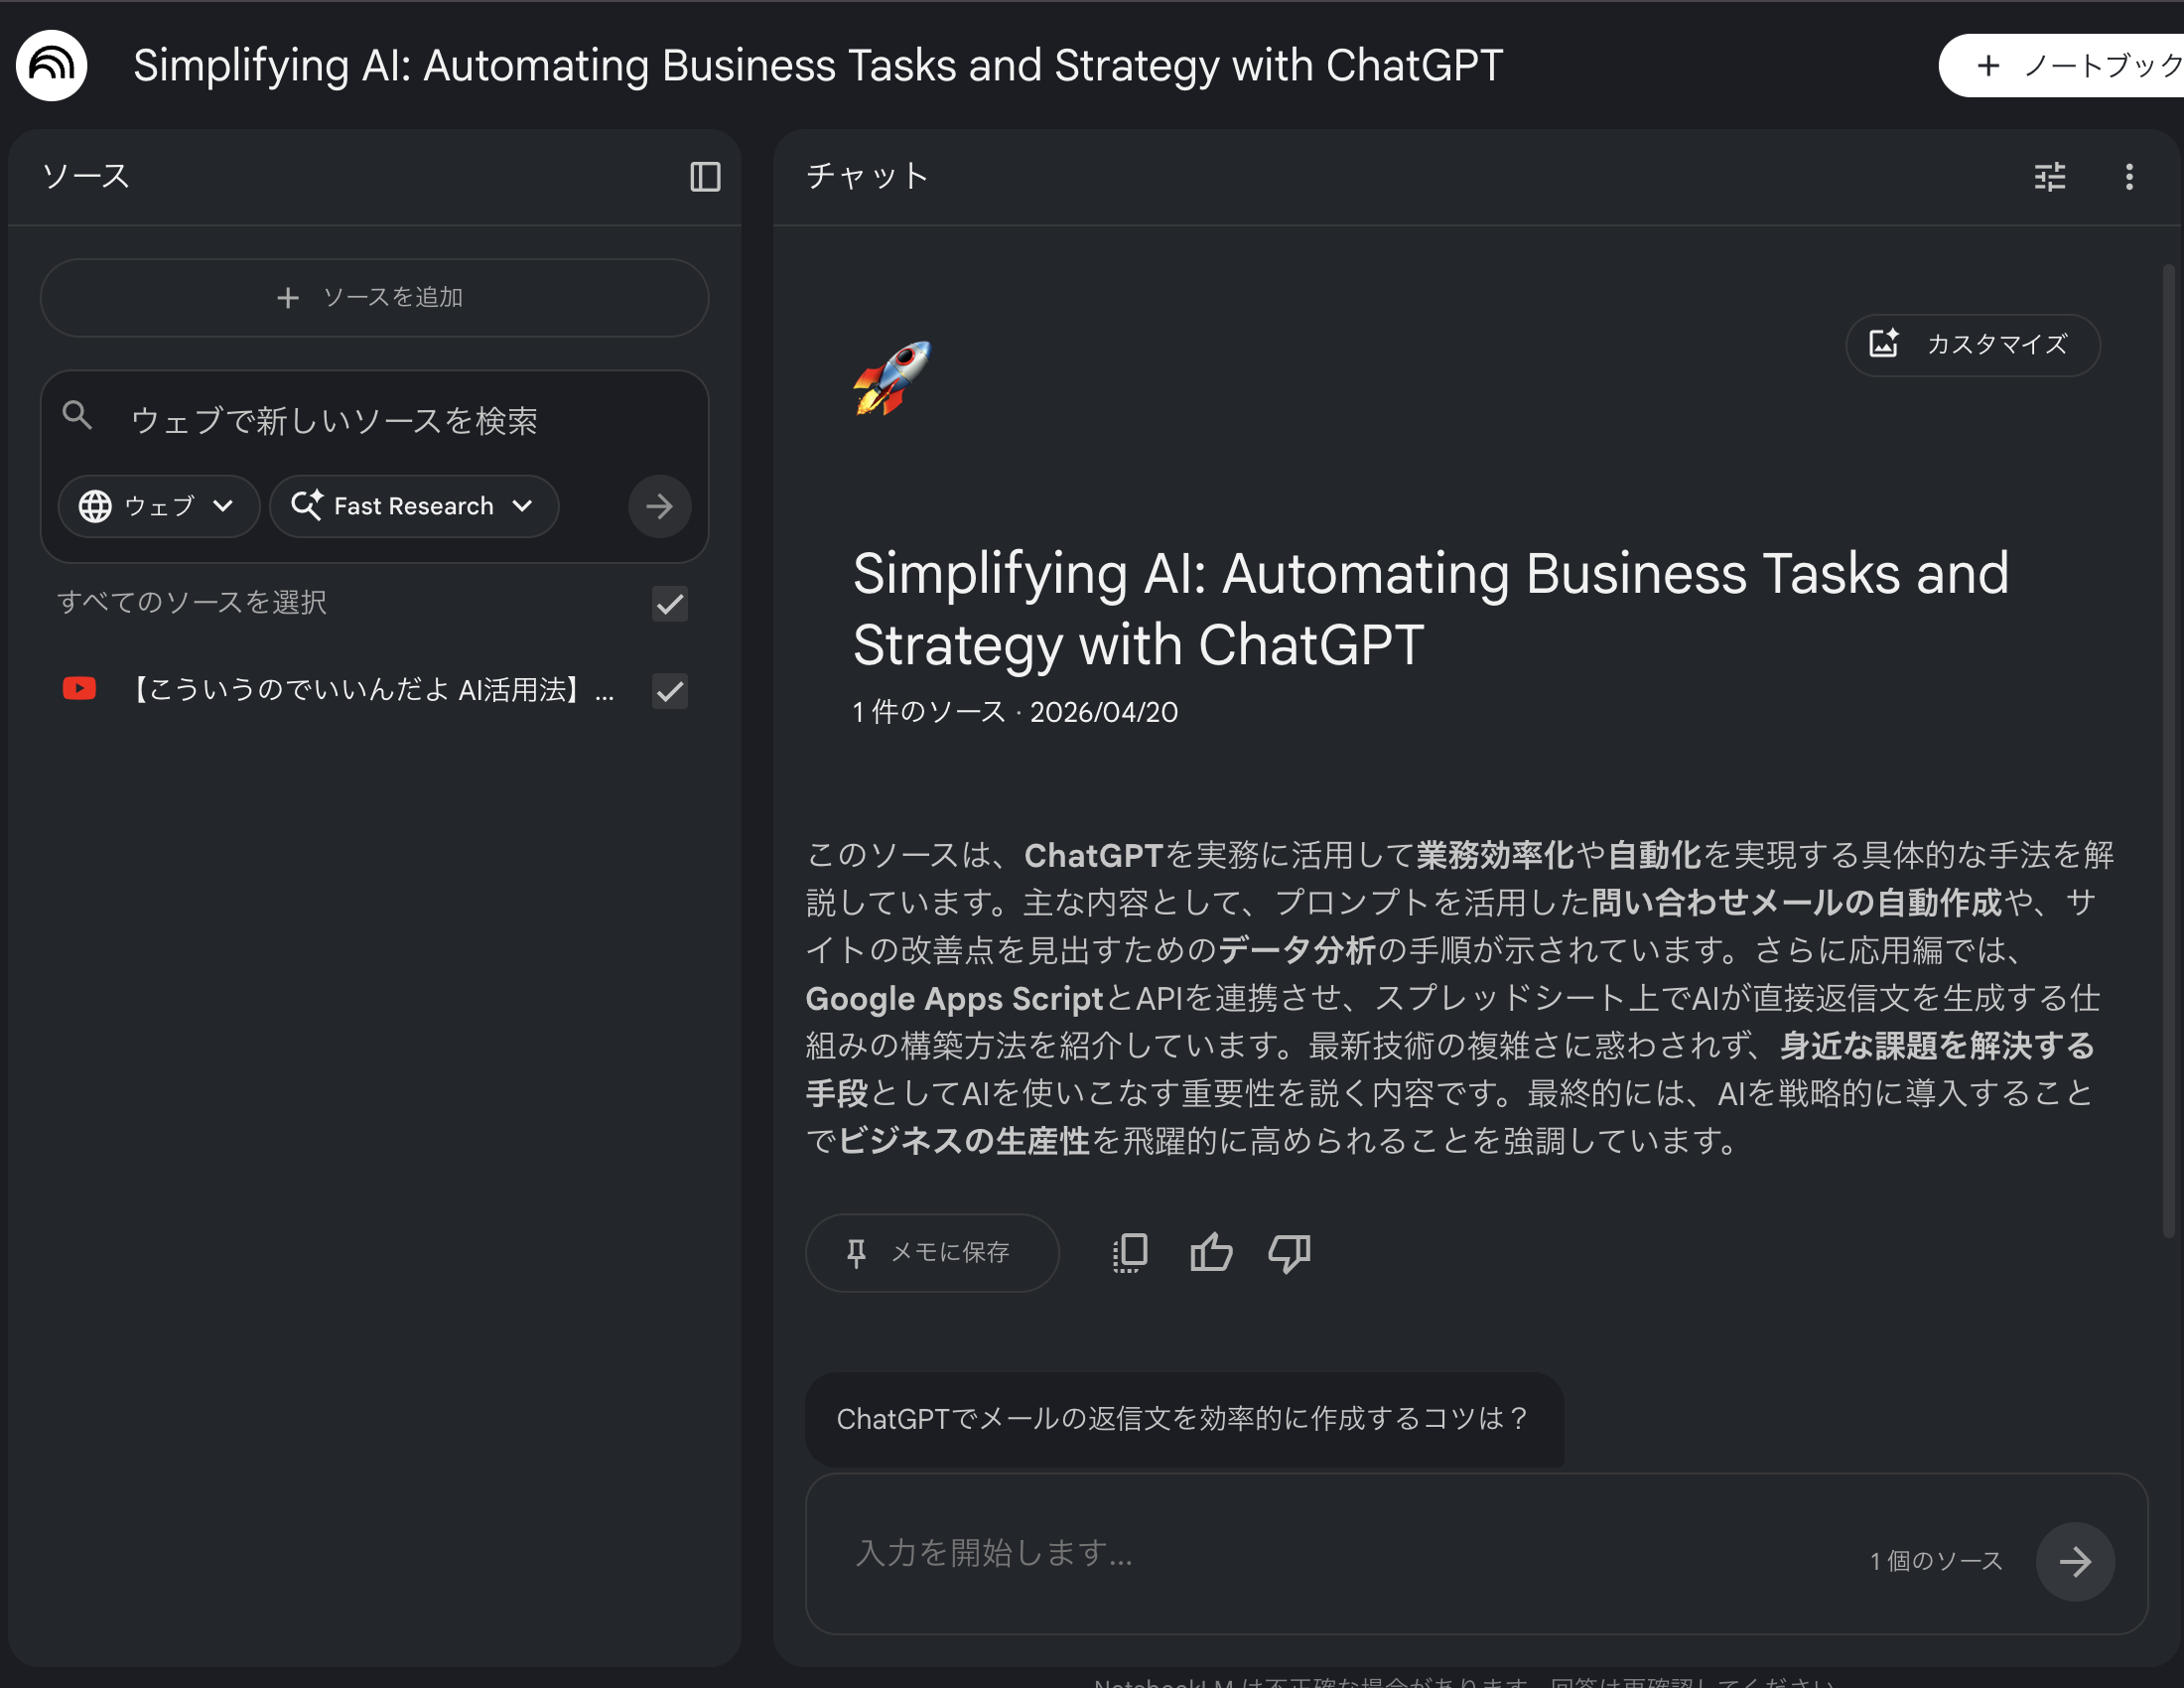Collapse the sources panel with sidebar icon
2184x1688 pixels.
[705, 177]
